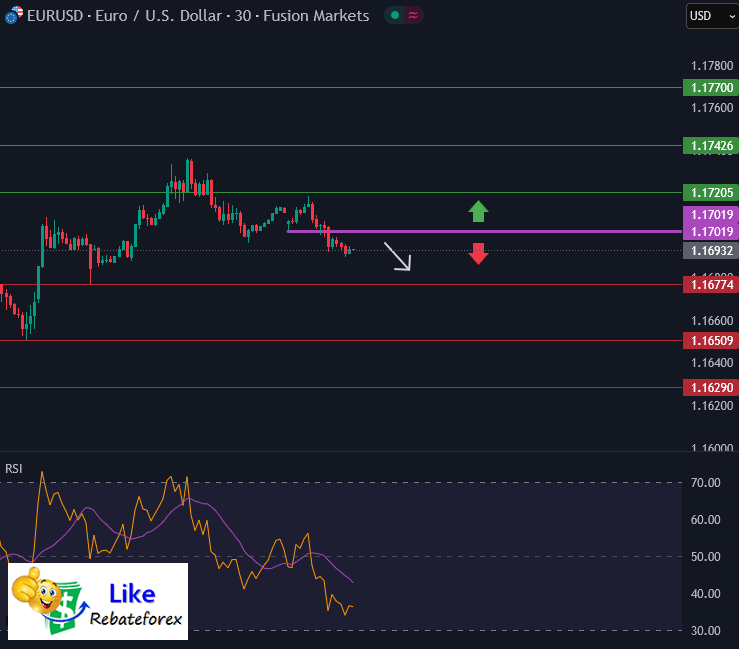Viewport: 739px width, 649px height.
Task: Click the RSI indicator label
Action: (x=14, y=468)
